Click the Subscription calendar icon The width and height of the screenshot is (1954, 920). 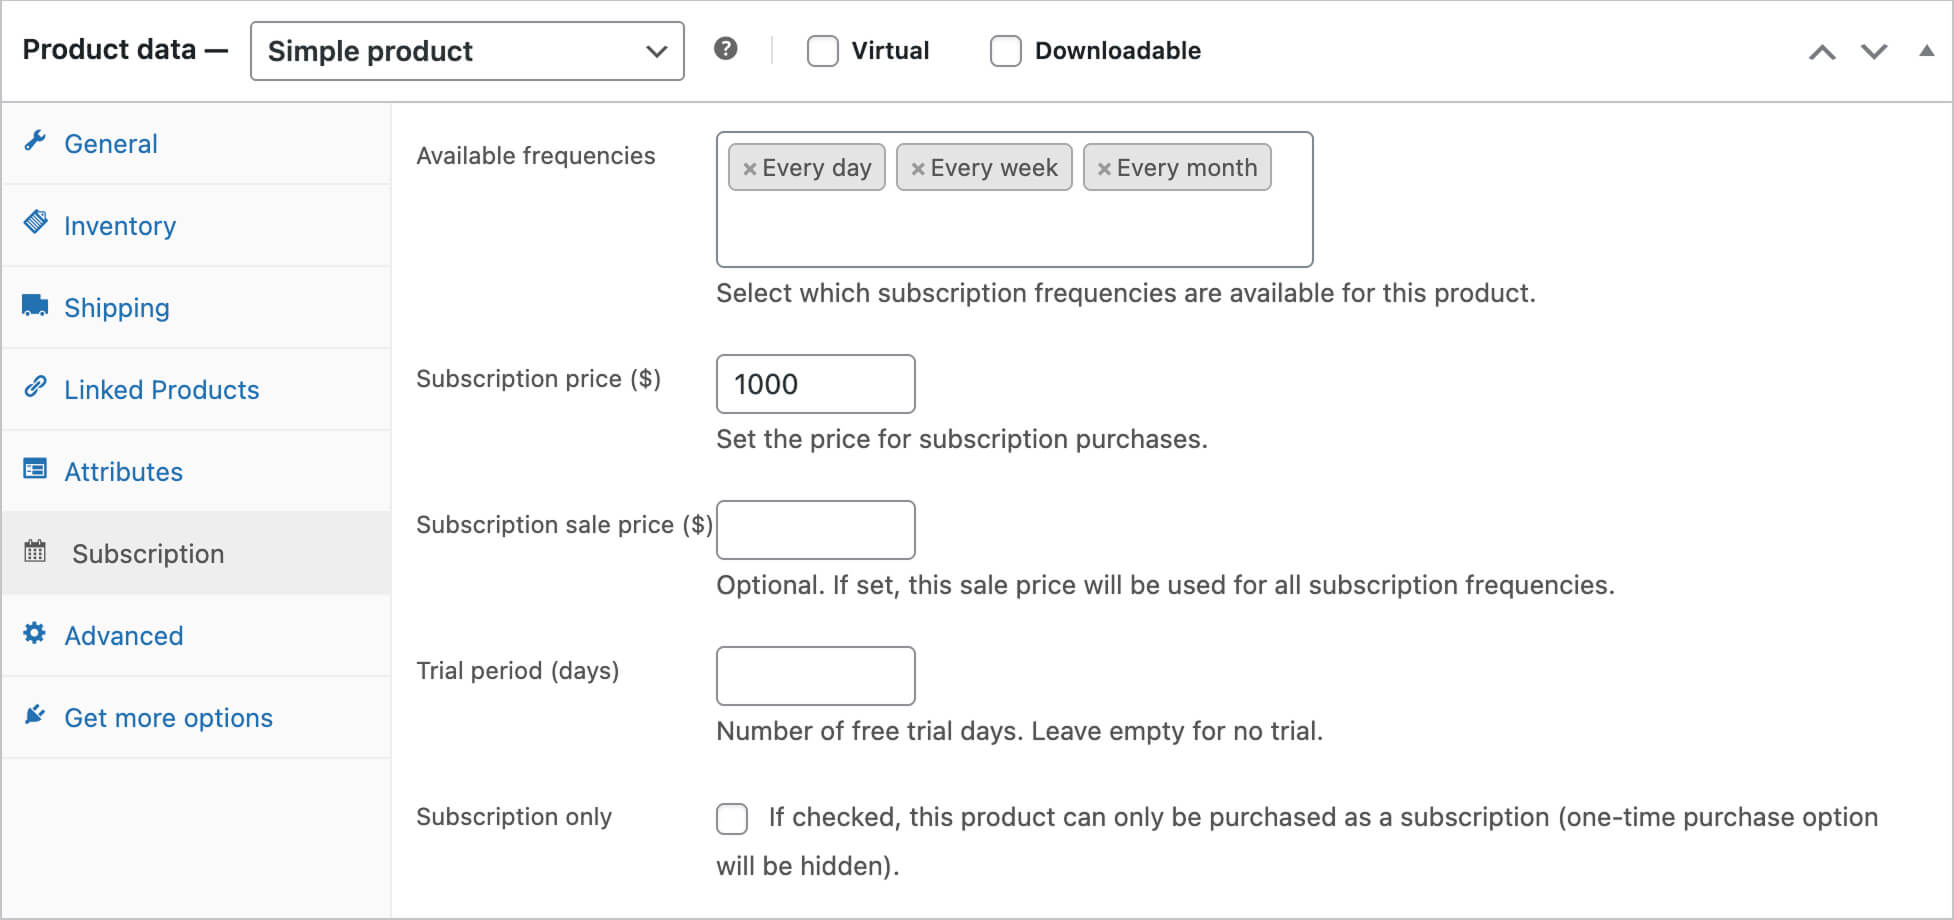tap(35, 551)
